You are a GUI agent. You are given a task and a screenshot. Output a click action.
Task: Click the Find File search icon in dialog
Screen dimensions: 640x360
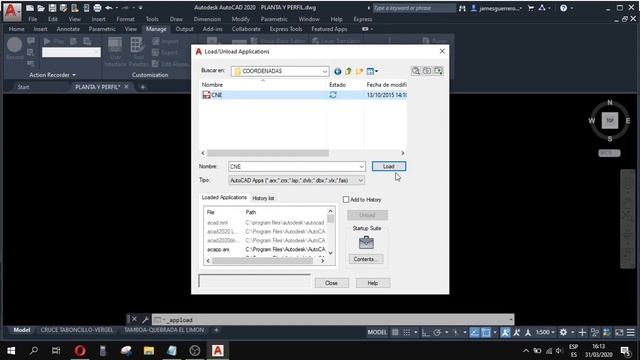[416, 71]
